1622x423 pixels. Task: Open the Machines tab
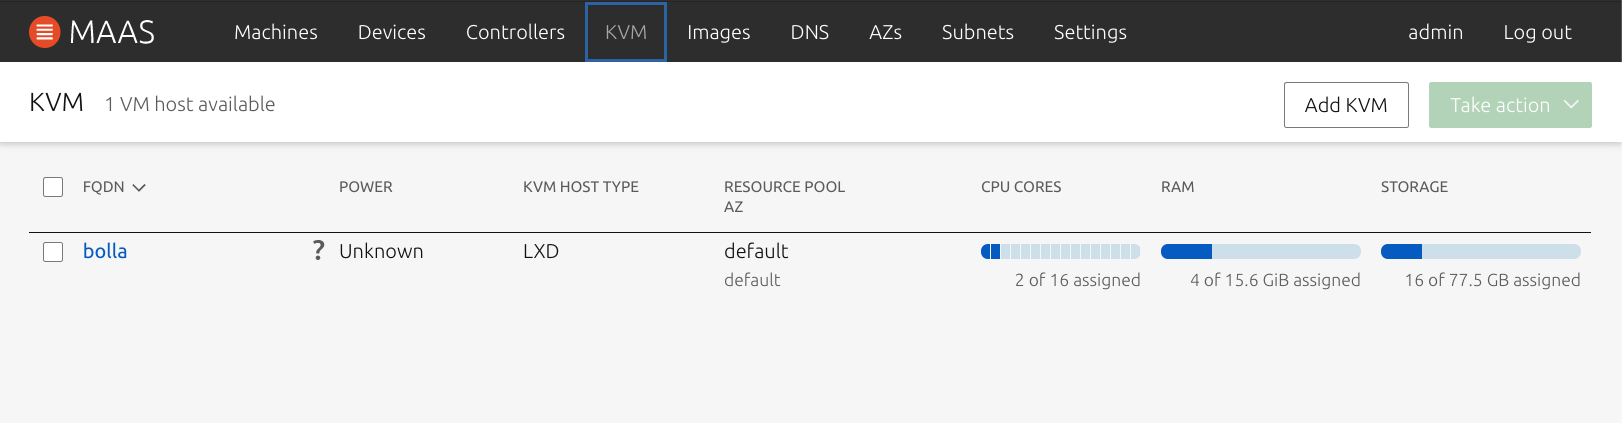pyautogui.click(x=275, y=32)
